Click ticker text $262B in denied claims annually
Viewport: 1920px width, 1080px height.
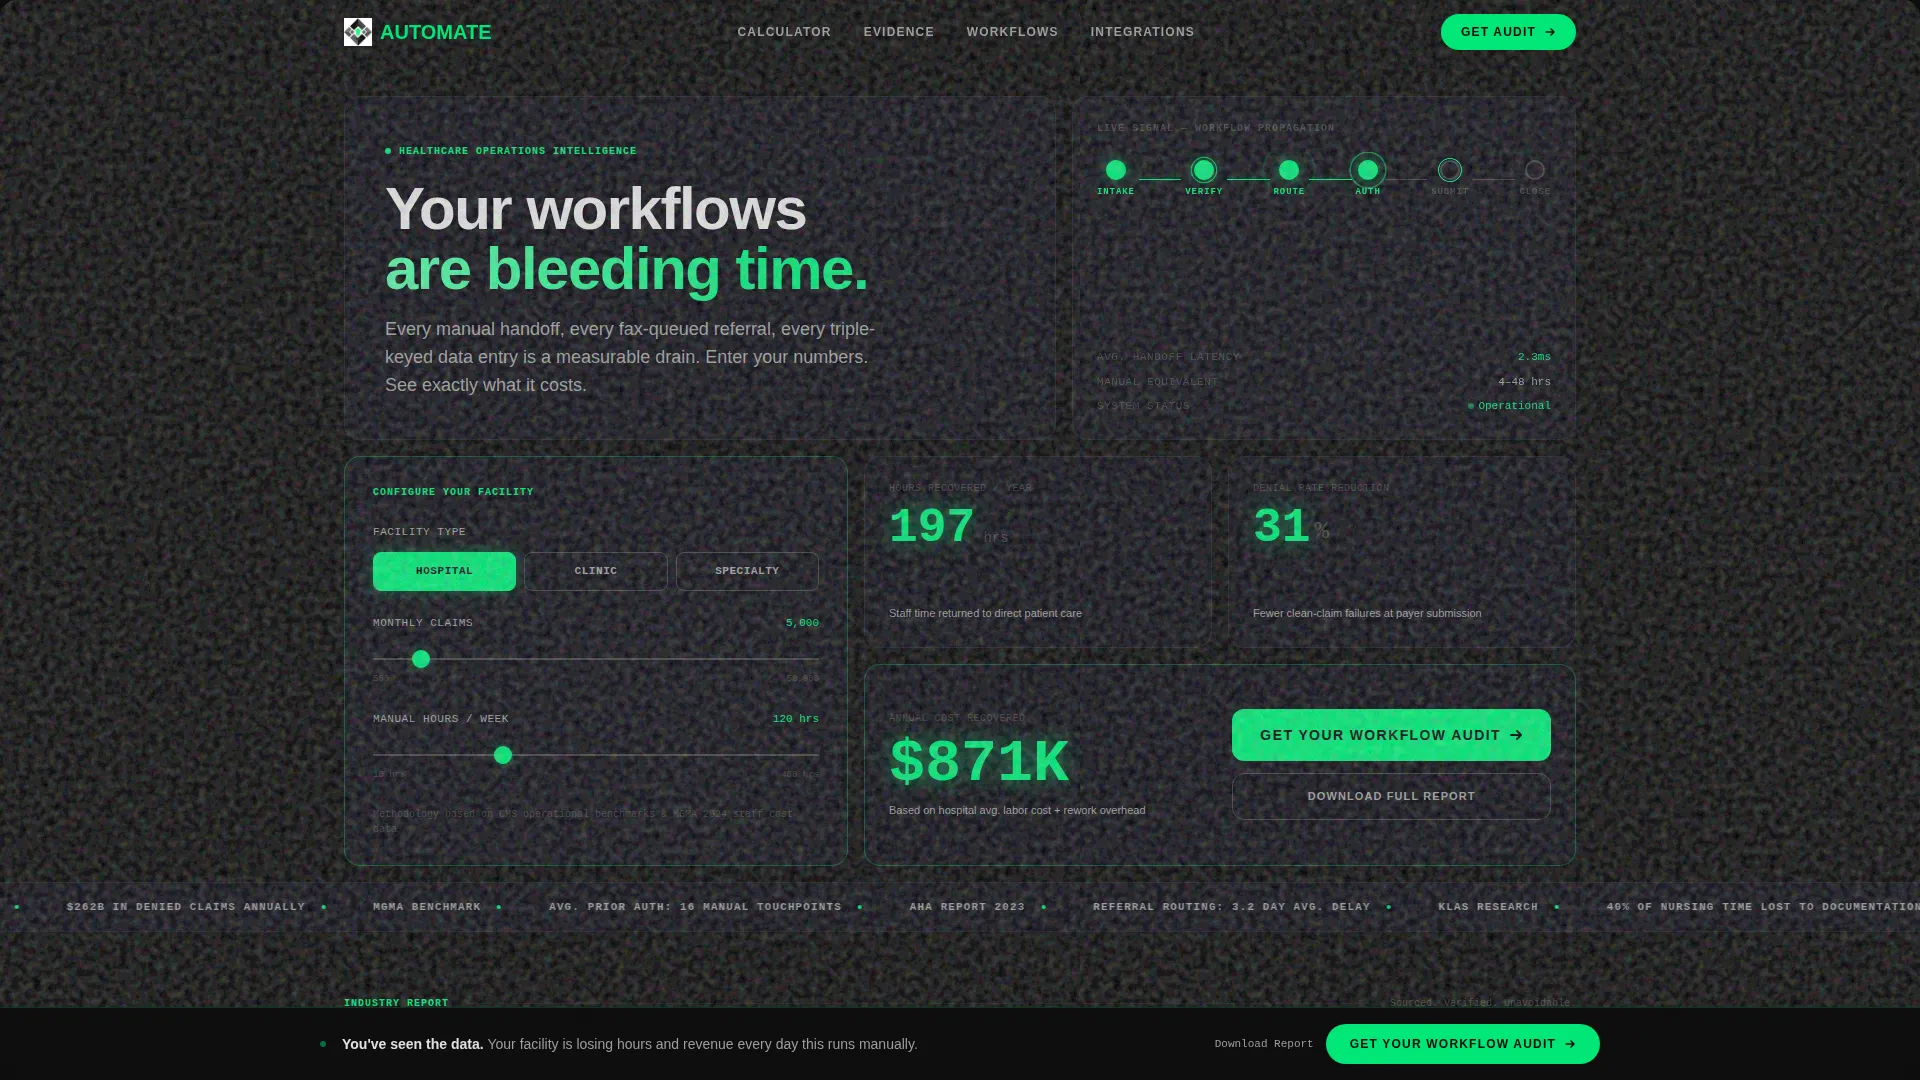186,907
